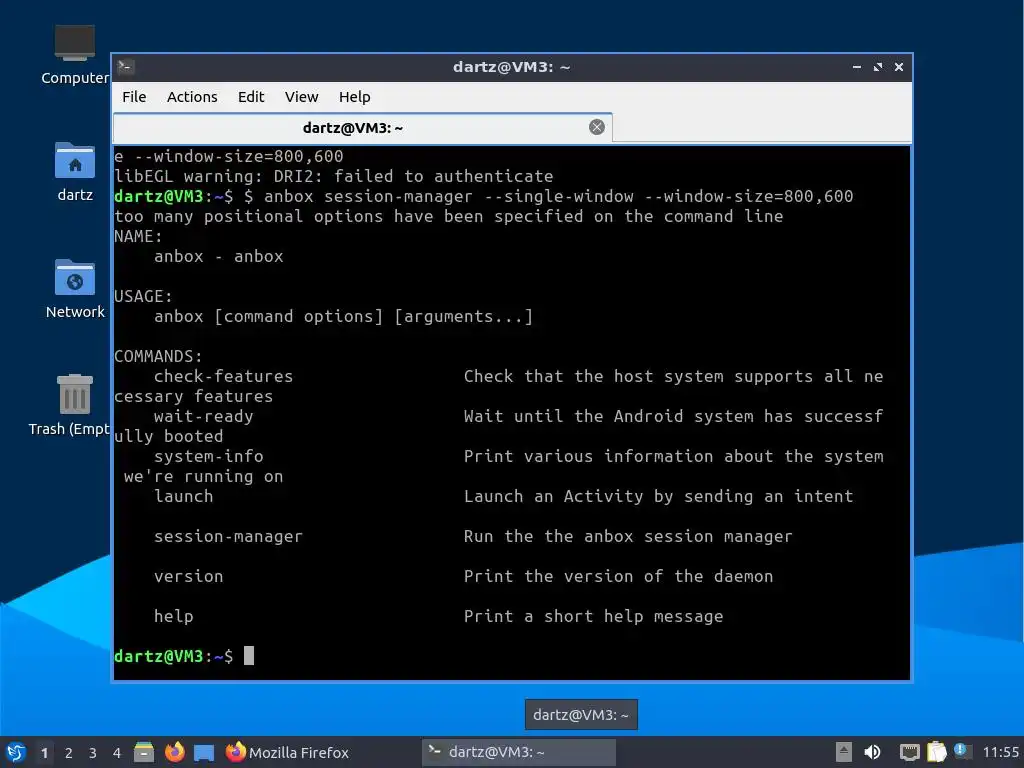
Task: Click 'version' command text
Action: tap(188, 576)
